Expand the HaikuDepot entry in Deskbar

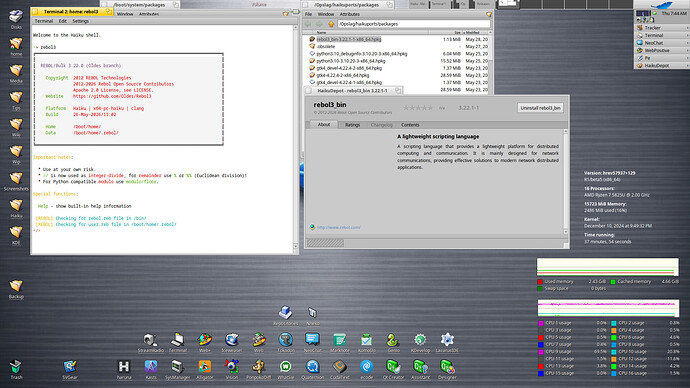662,65
